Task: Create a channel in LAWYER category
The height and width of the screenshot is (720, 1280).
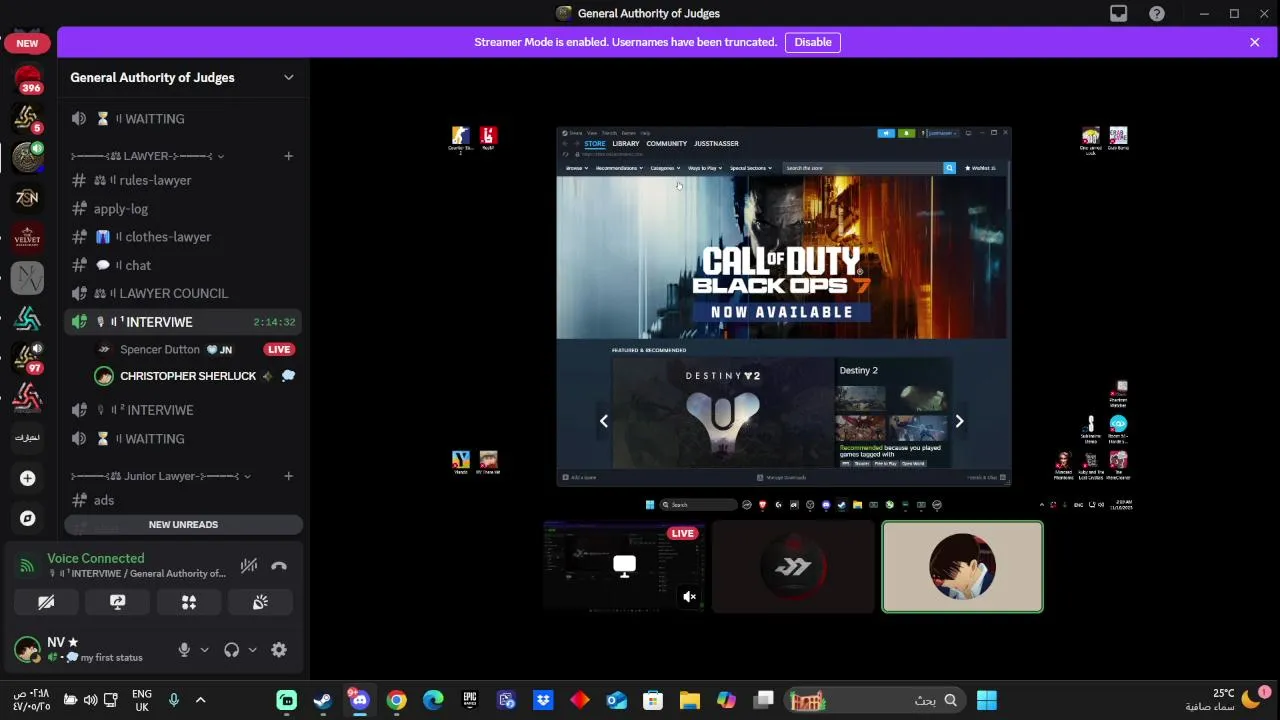Action: pos(288,156)
